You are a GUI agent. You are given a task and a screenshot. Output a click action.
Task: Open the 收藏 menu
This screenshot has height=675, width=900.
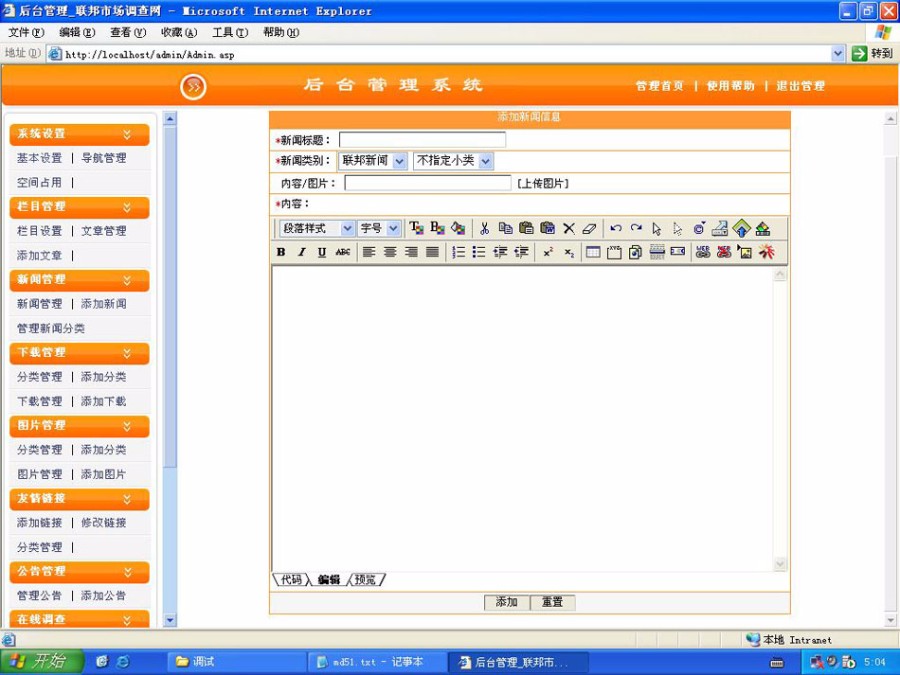click(x=179, y=33)
